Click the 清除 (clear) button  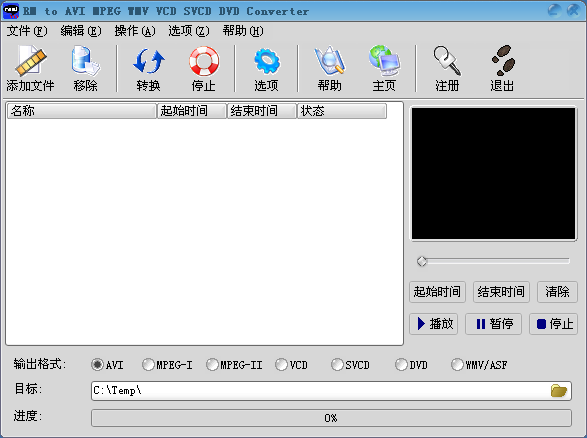click(x=557, y=292)
